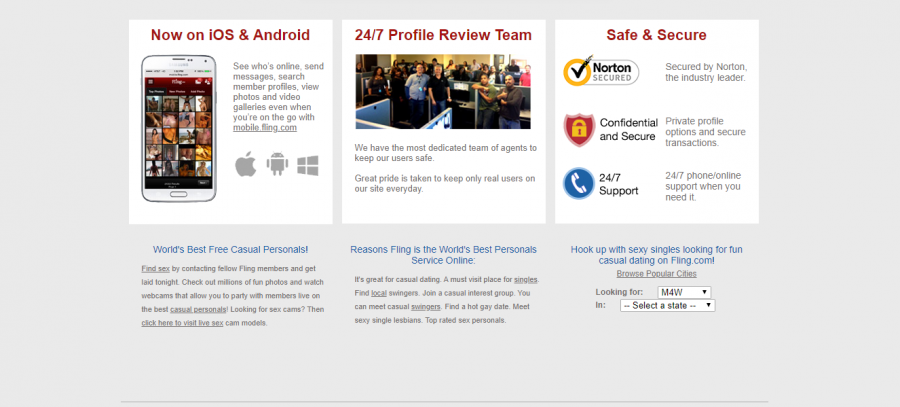Click the smartphone app preview image
Screen dimensions: 900x407
click(179, 128)
